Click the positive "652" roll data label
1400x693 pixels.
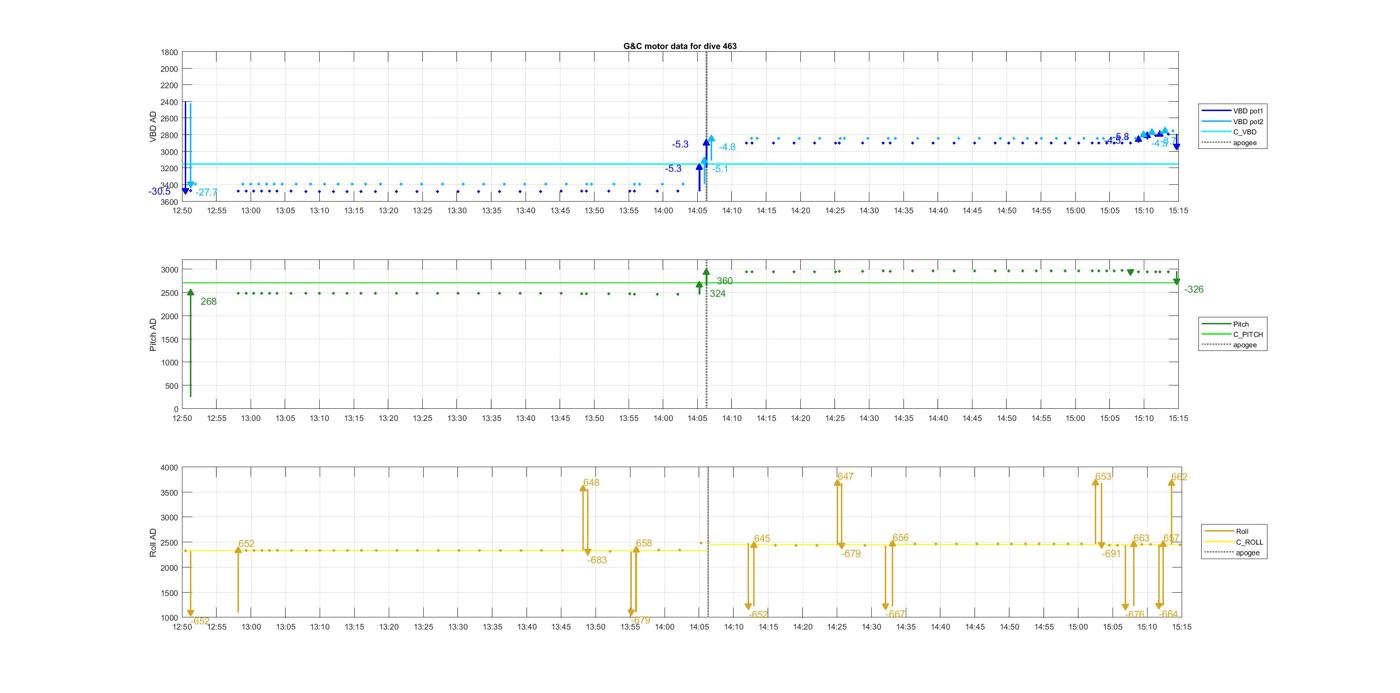(247, 544)
